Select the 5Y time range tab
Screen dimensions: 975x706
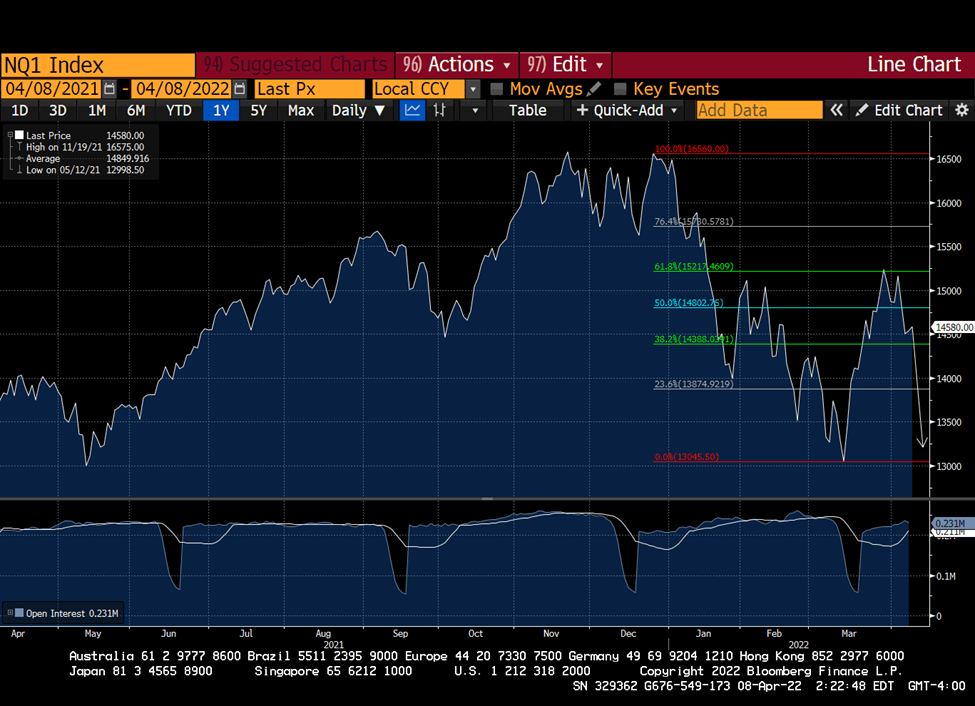258,110
